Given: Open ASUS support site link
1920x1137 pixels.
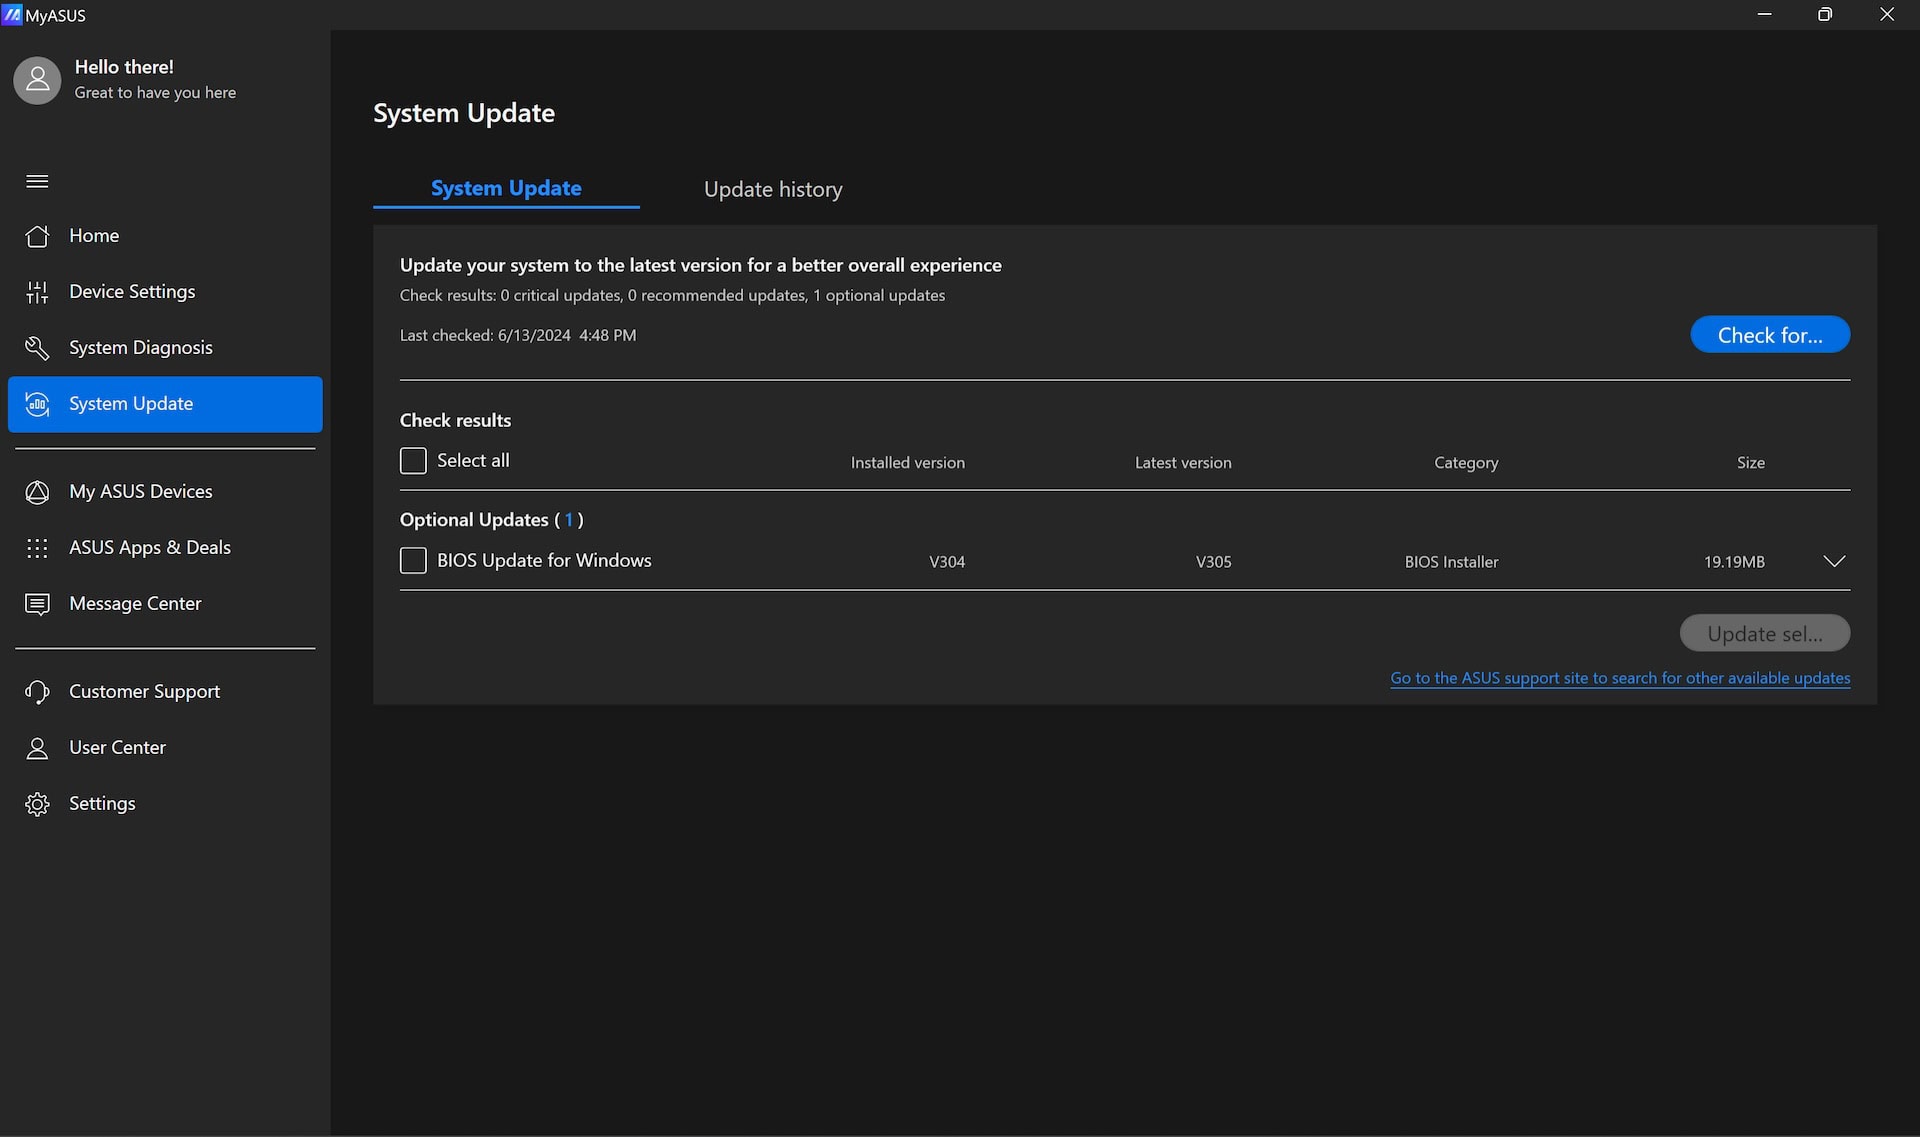Looking at the screenshot, I should (x=1620, y=677).
